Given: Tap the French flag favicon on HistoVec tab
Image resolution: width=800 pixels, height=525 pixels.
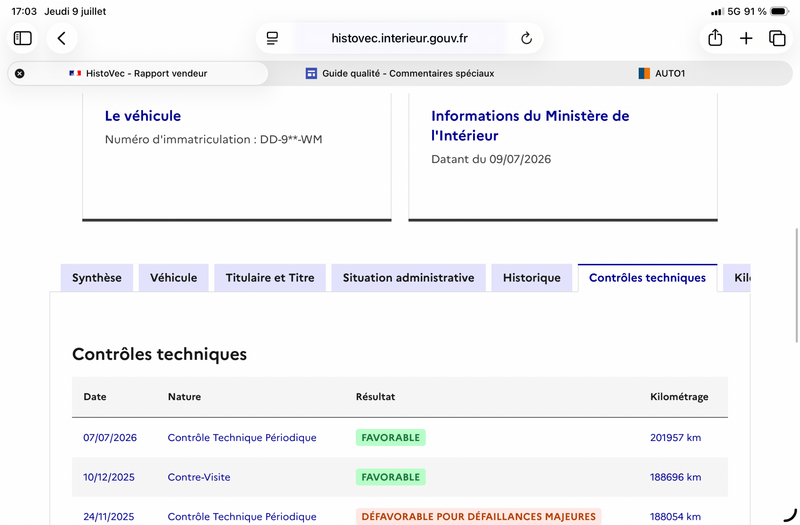Looking at the screenshot, I should pyautogui.click(x=75, y=73).
